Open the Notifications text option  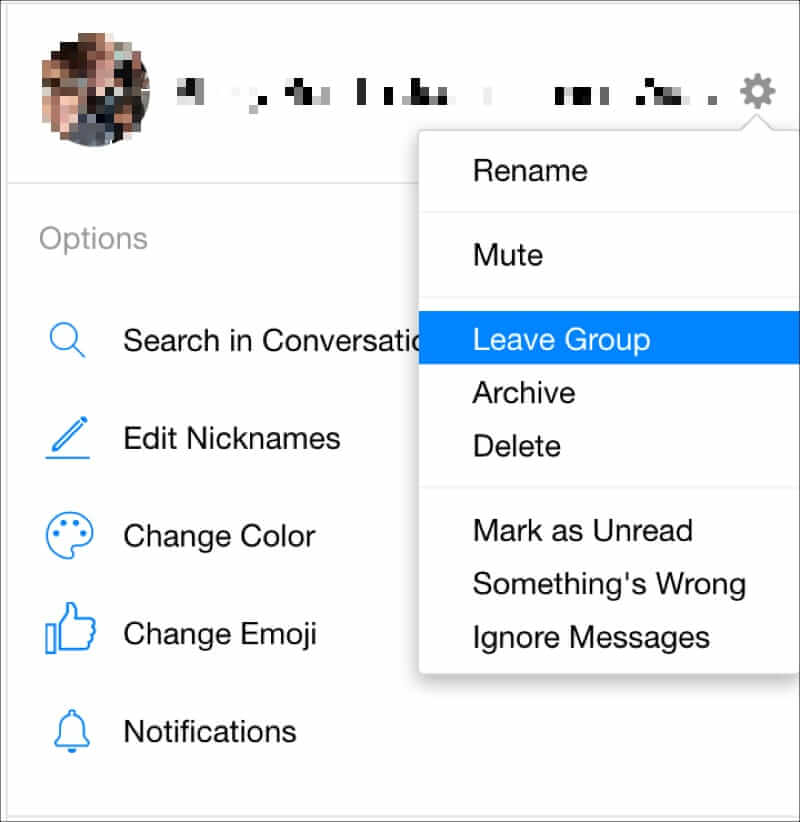pos(210,731)
